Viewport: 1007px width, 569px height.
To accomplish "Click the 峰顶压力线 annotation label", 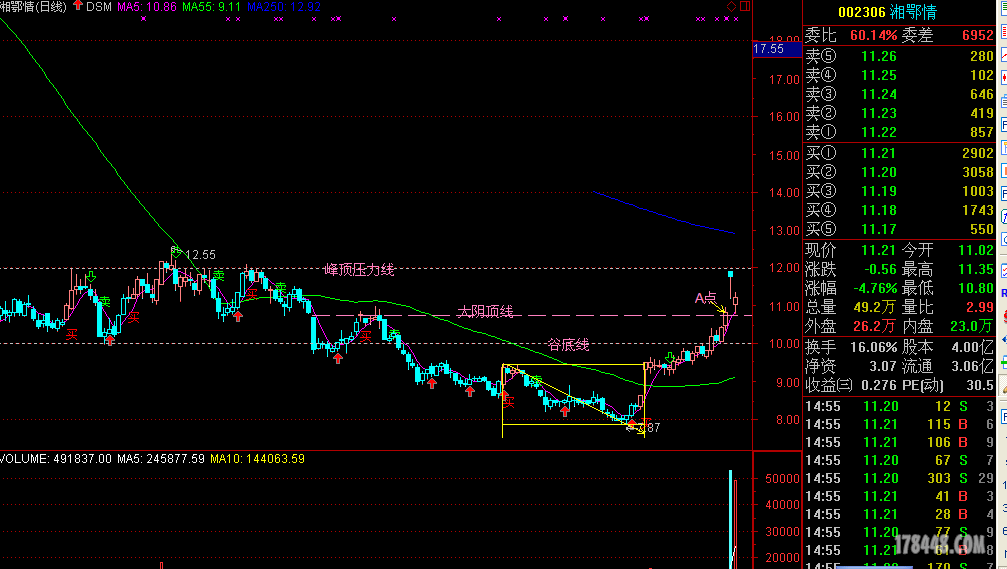I will click(x=359, y=270).
